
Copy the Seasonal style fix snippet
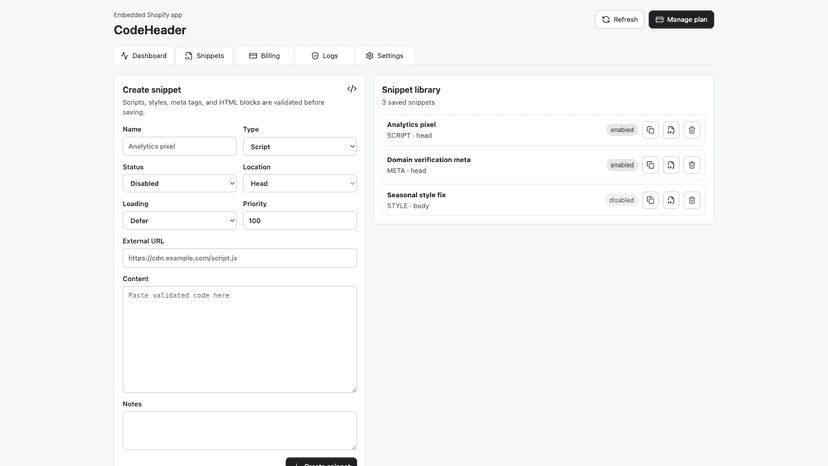coord(650,200)
